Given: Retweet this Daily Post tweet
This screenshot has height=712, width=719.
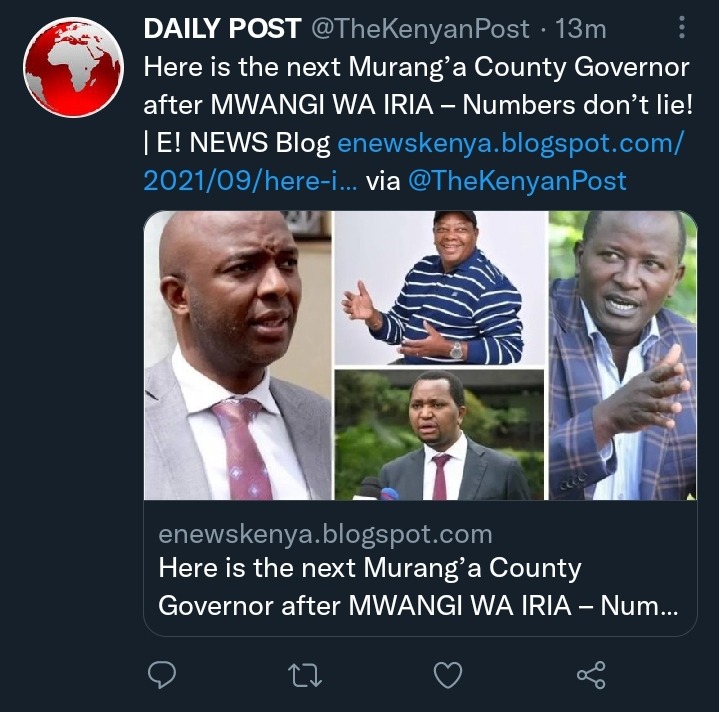Looking at the screenshot, I should [x=305, y=675].
